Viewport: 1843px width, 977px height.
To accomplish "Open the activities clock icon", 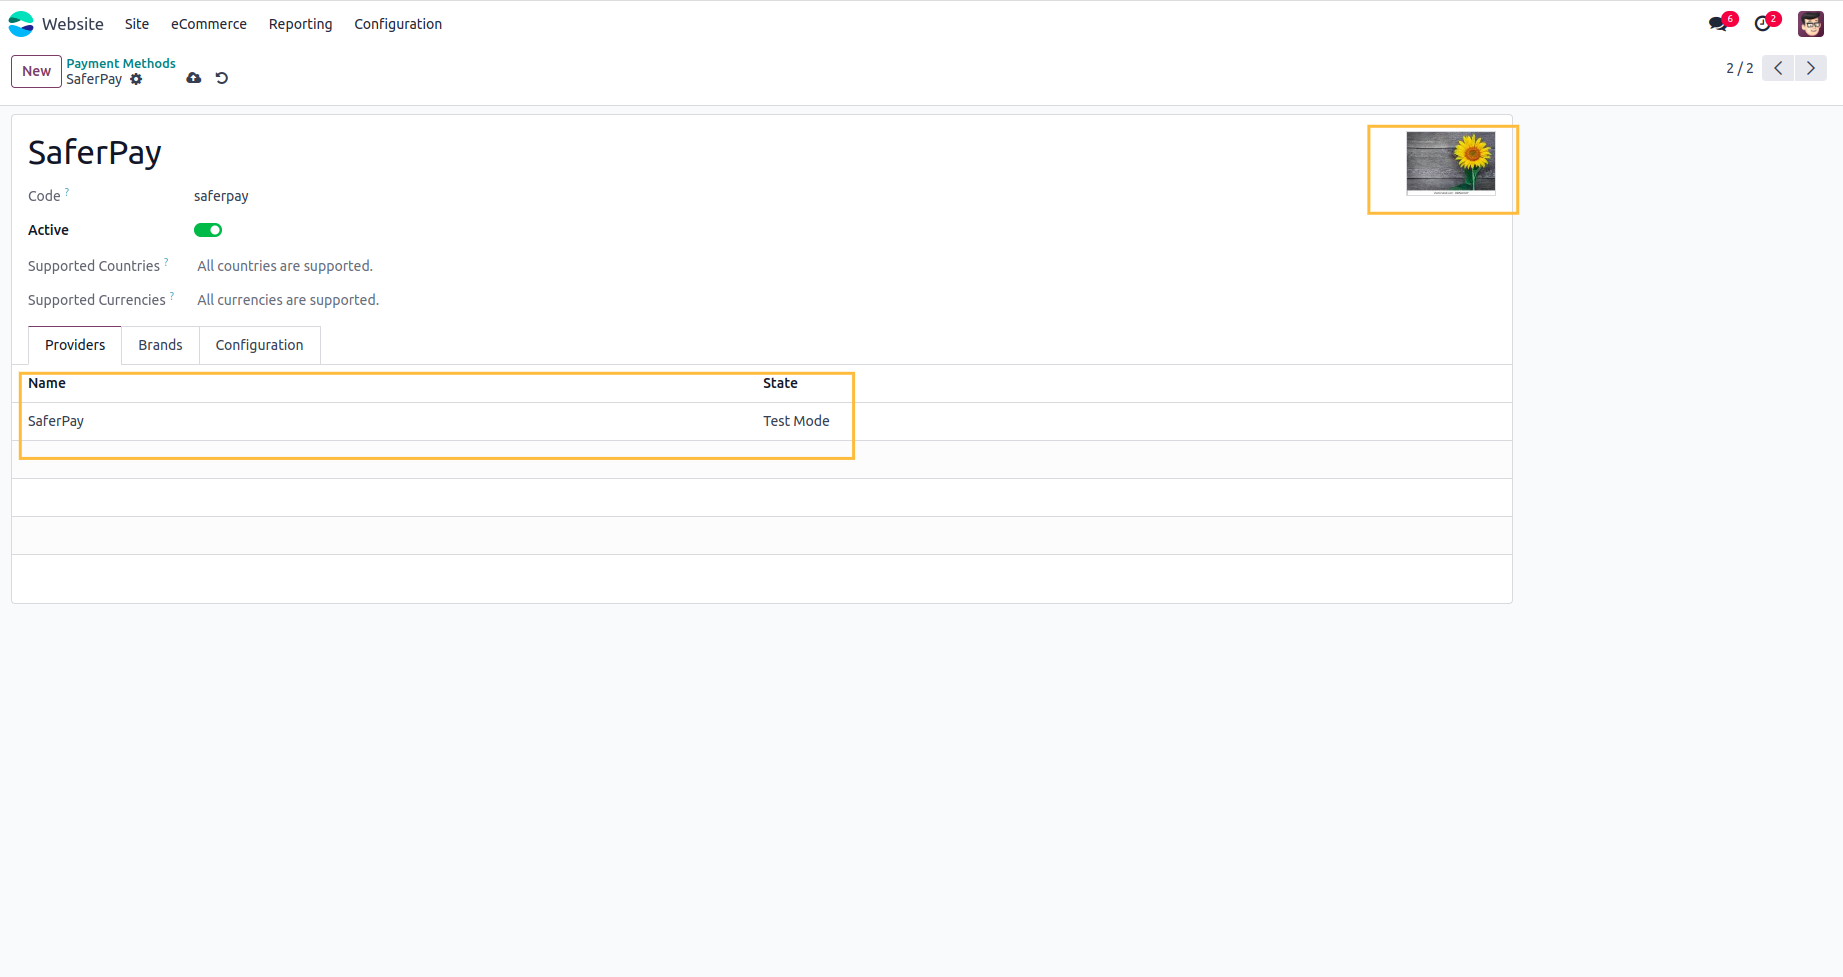I will (x=1764, y=23).
